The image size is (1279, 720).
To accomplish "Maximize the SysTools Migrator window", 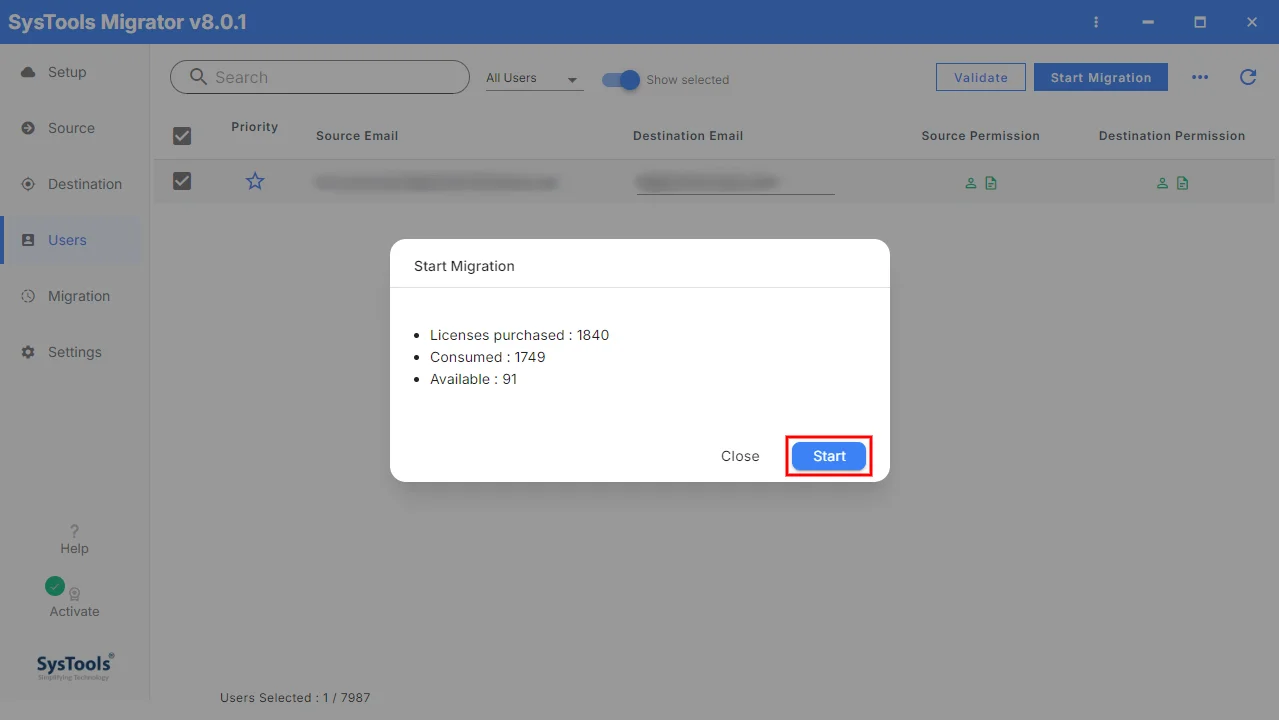I will [1200, 22].
